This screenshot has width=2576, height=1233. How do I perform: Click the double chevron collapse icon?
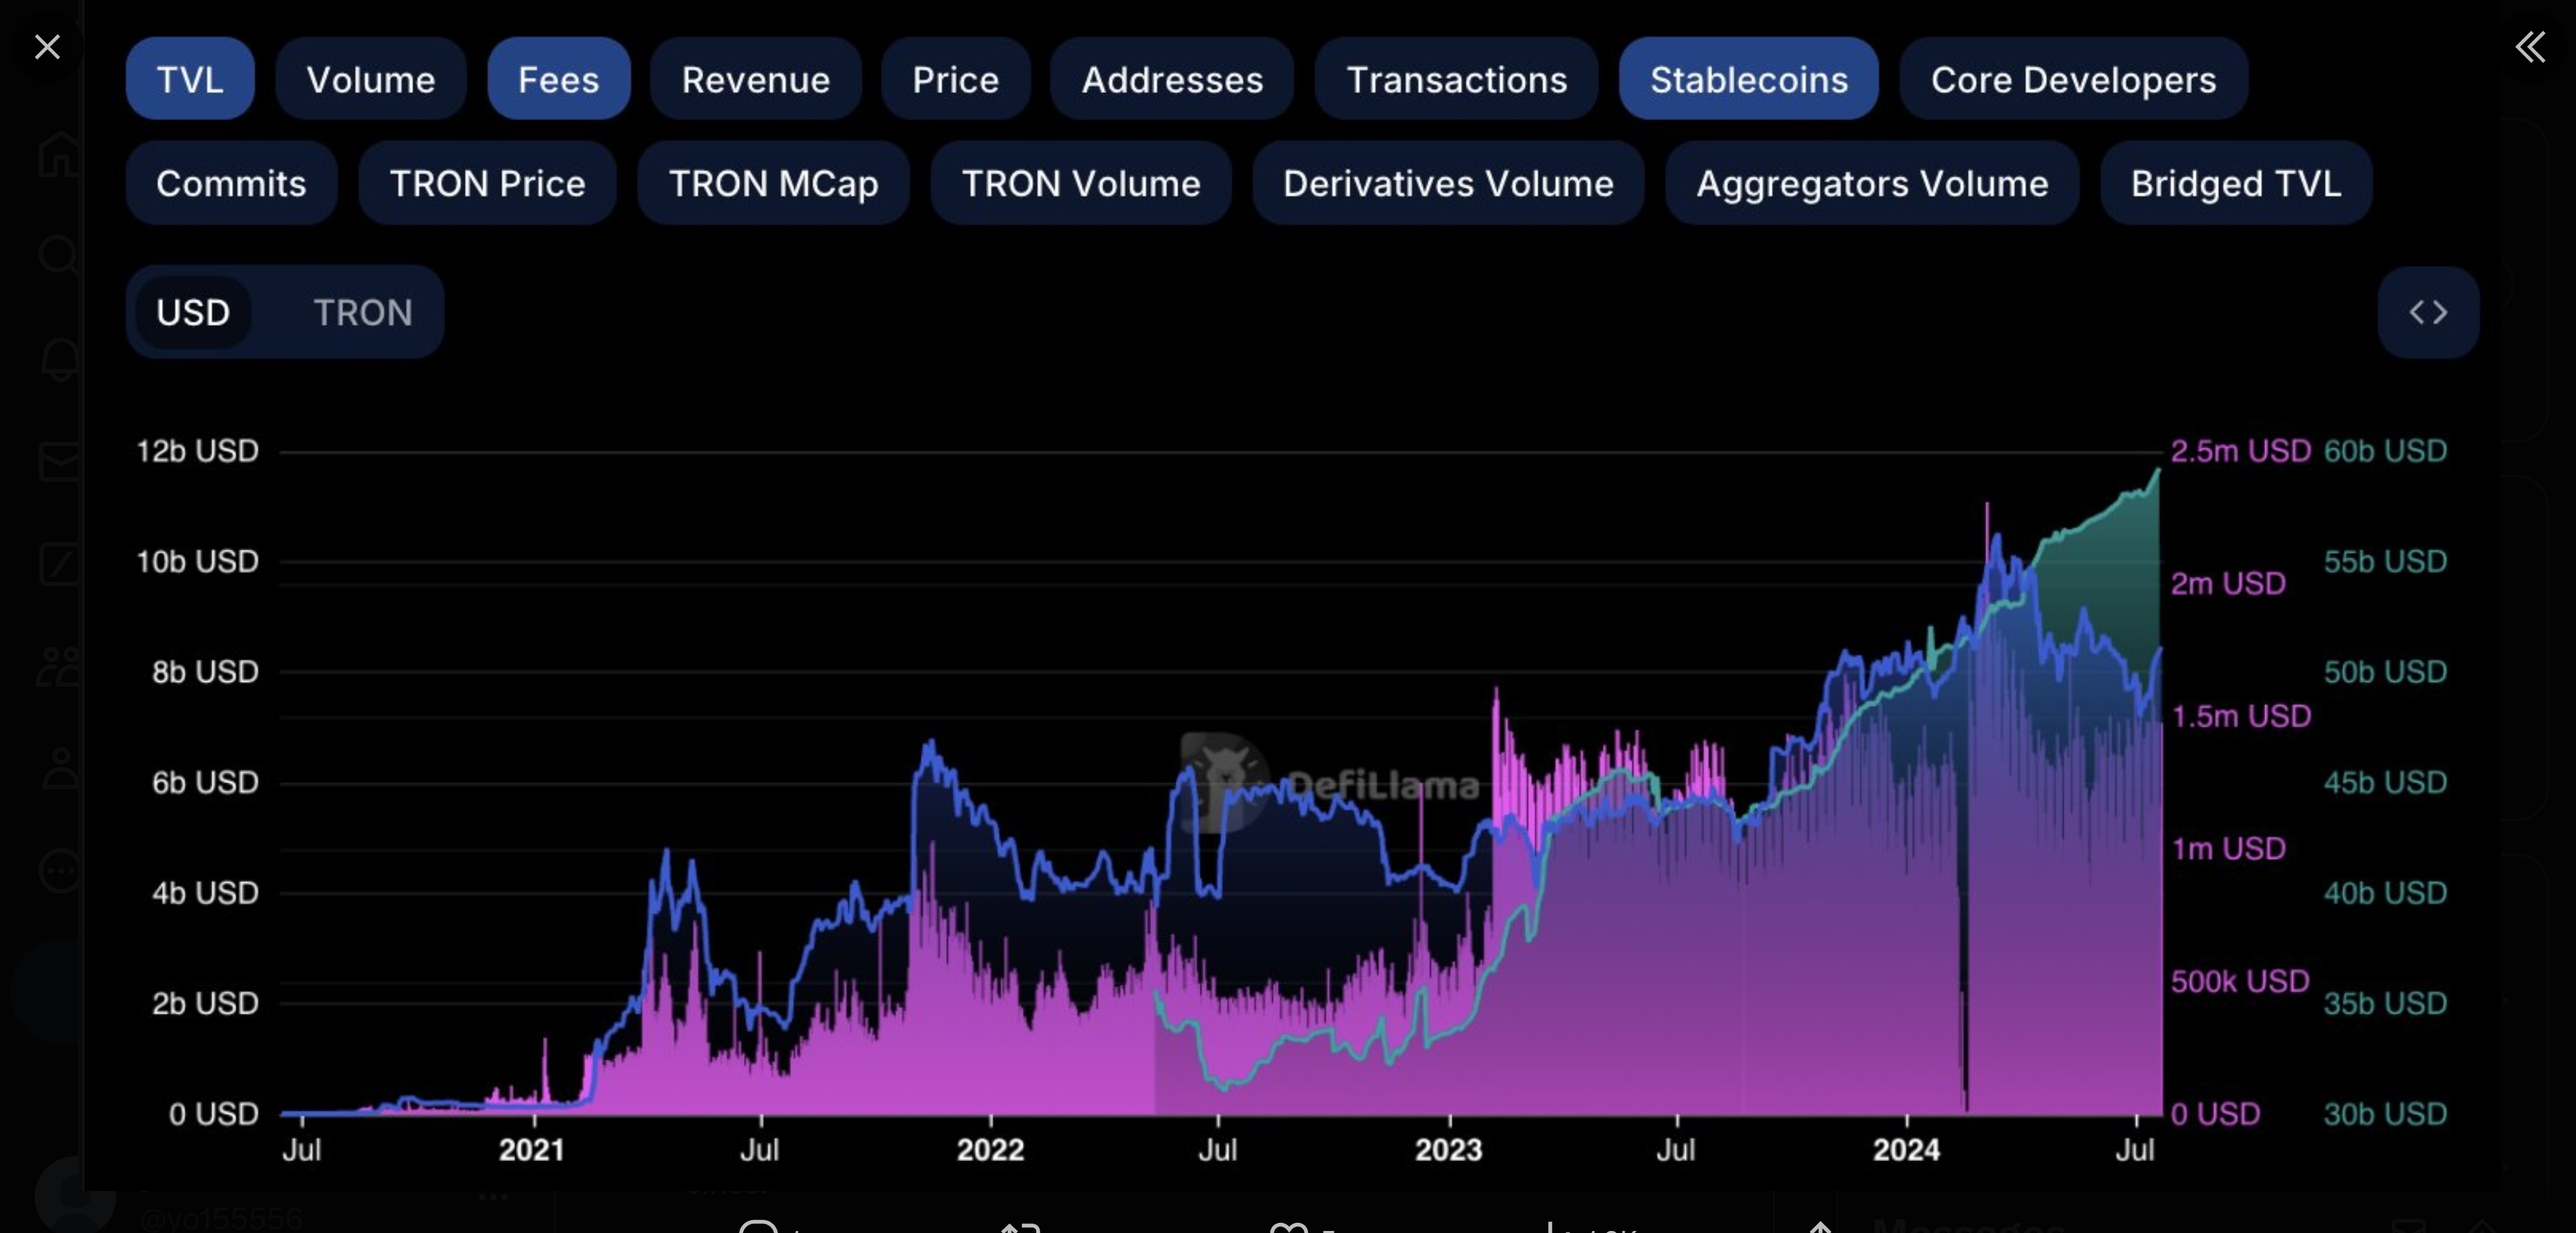click(x=2529, y=47)
